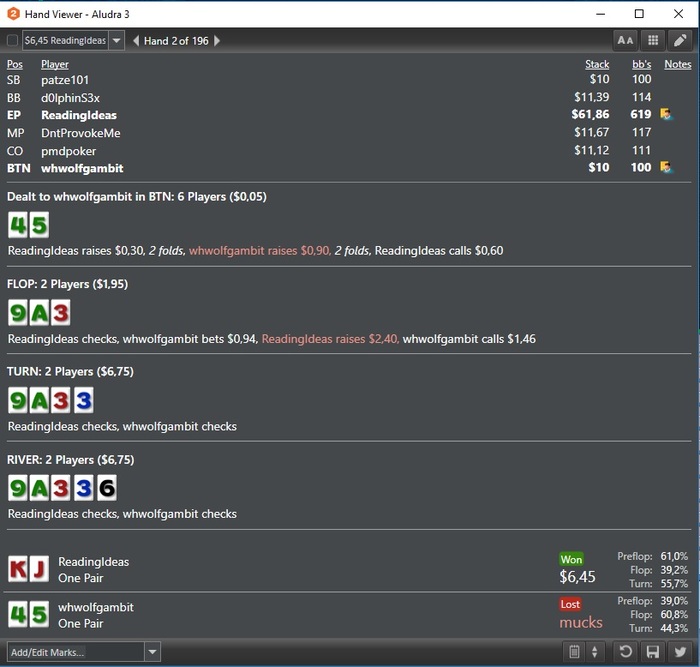The width and height of the screenshot is (700, 667).
Task: Select player ReadingIdeas in the EP row
Action: (x=79, y=115)
